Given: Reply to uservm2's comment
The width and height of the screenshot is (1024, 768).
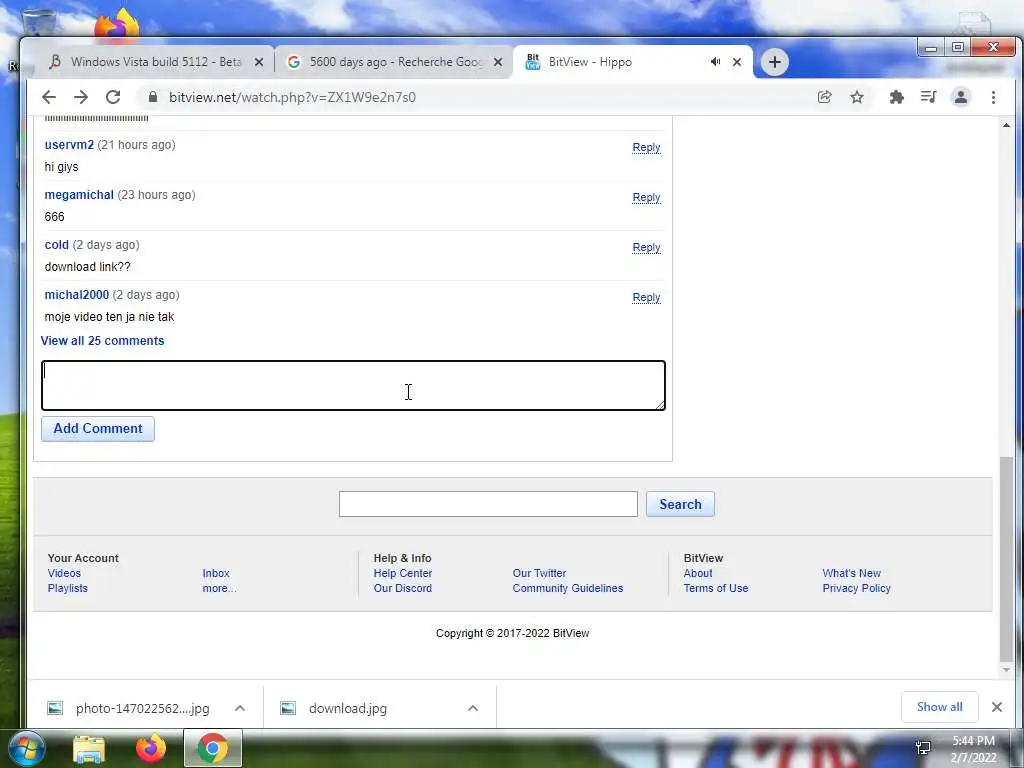Looking at the screenshot, I should pos(646,148).
